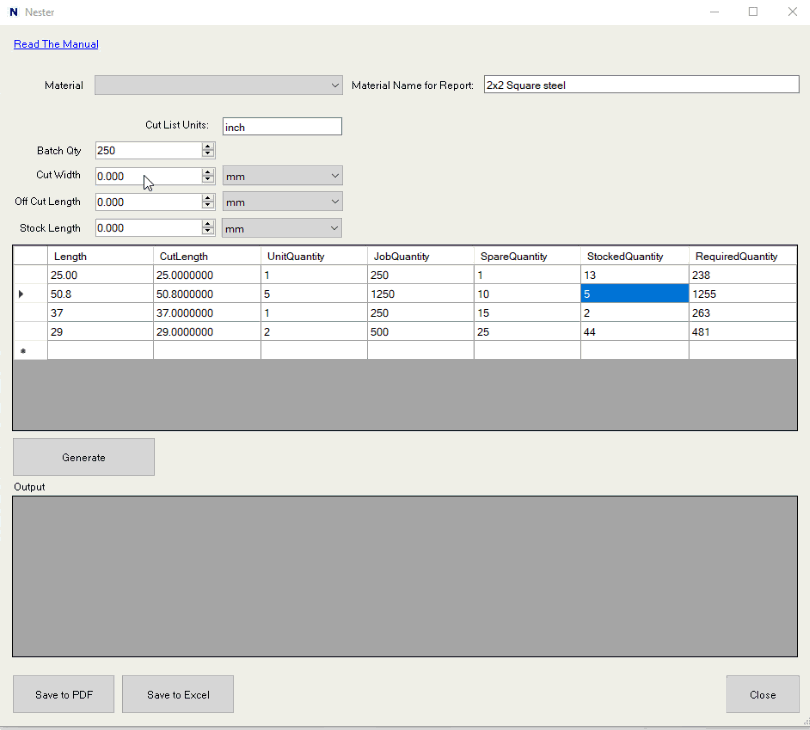Maximize the Nester window
The height and width of the screenshot is (730, 810).
coord(753,11)
